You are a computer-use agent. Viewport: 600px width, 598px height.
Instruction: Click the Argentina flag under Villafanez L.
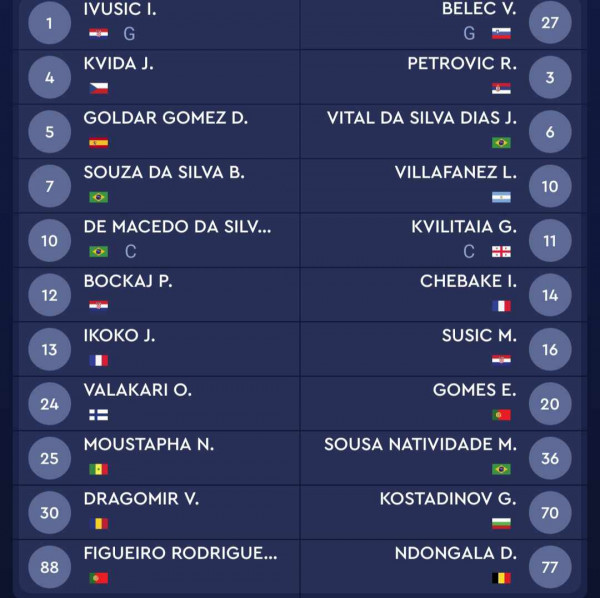pos(501,197)
